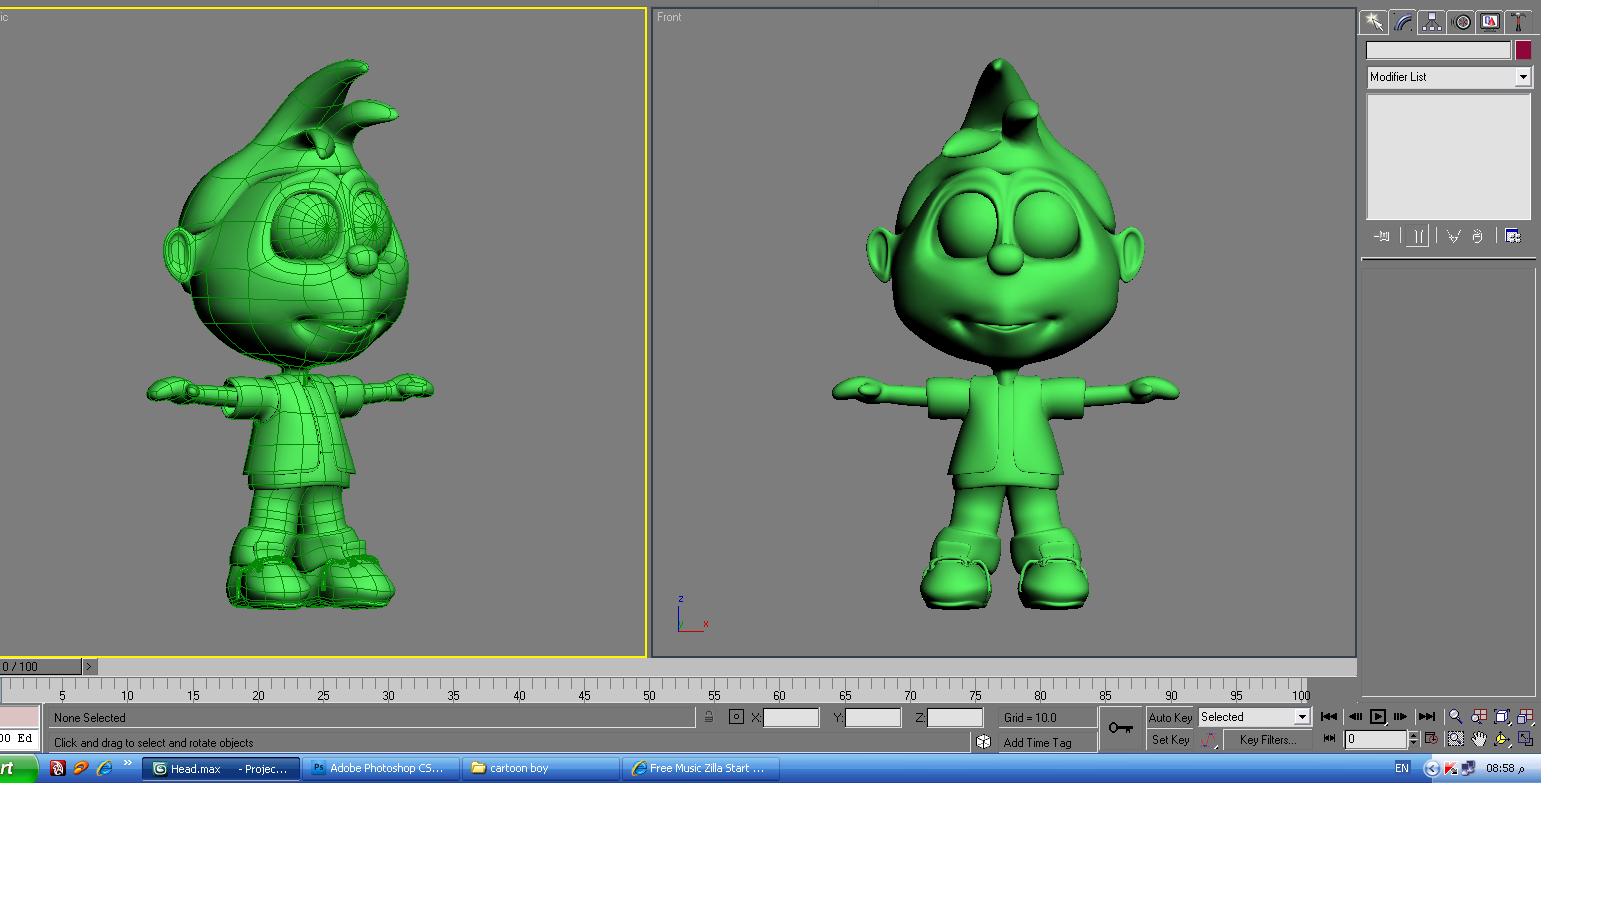Screen dimensions: 1600x900
Task: Select the Arc Rotate tool
Action: [x=1502, y=739]
